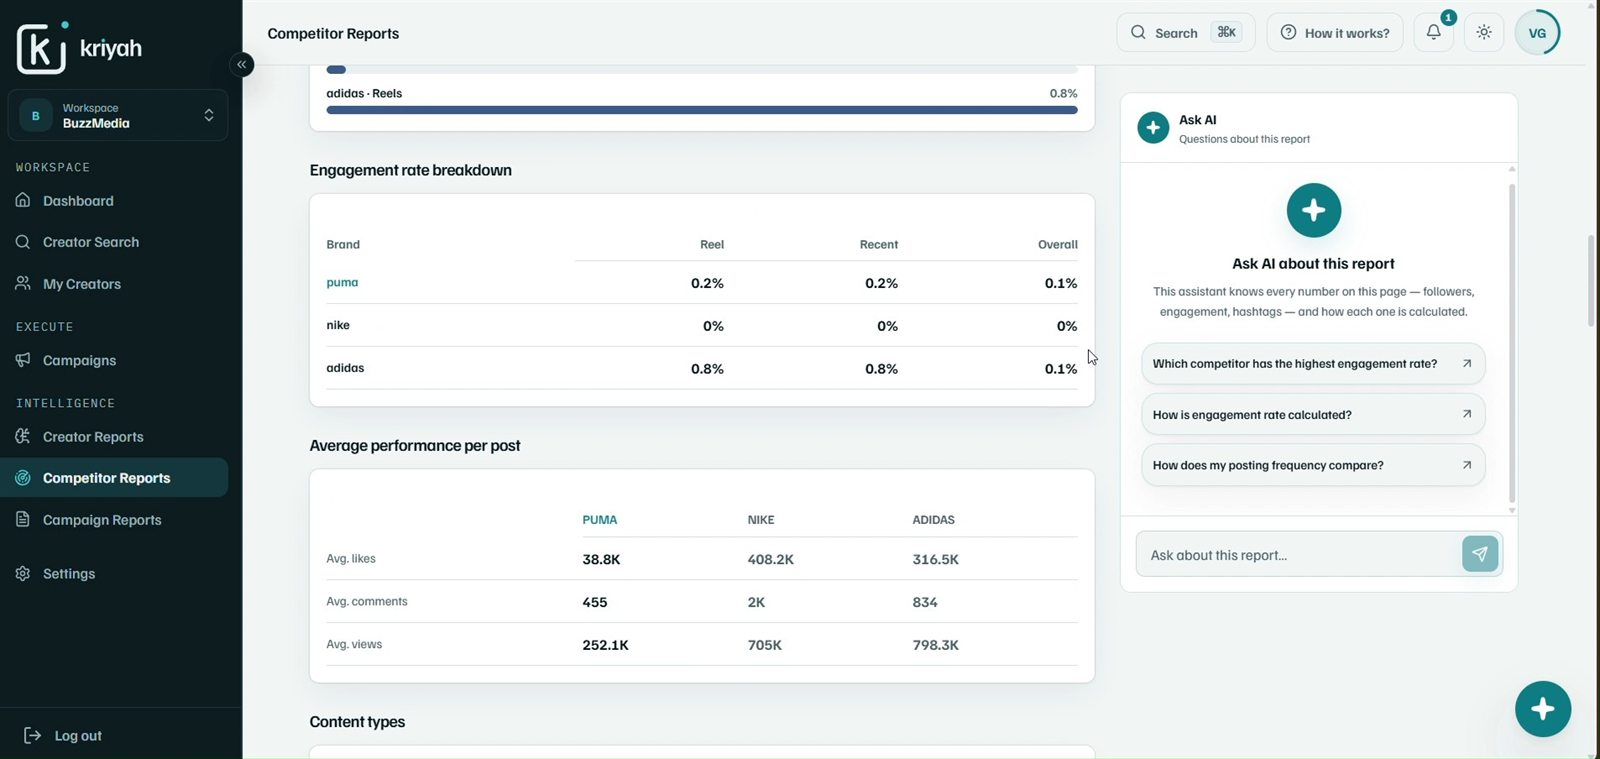Ask which competitor has the highest engagement rate
1600x759 pixels.
click(x=1312, y=364)
